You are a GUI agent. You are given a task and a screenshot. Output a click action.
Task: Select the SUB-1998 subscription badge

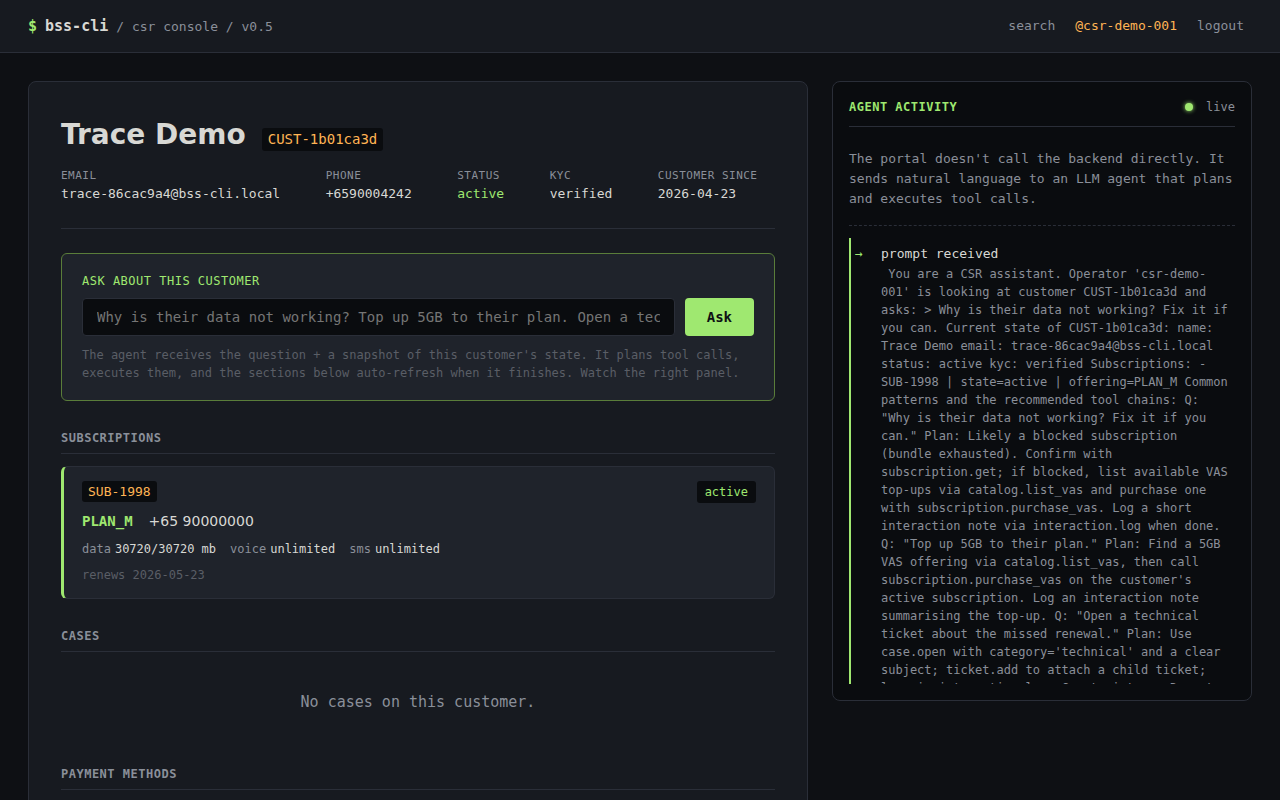119,491
